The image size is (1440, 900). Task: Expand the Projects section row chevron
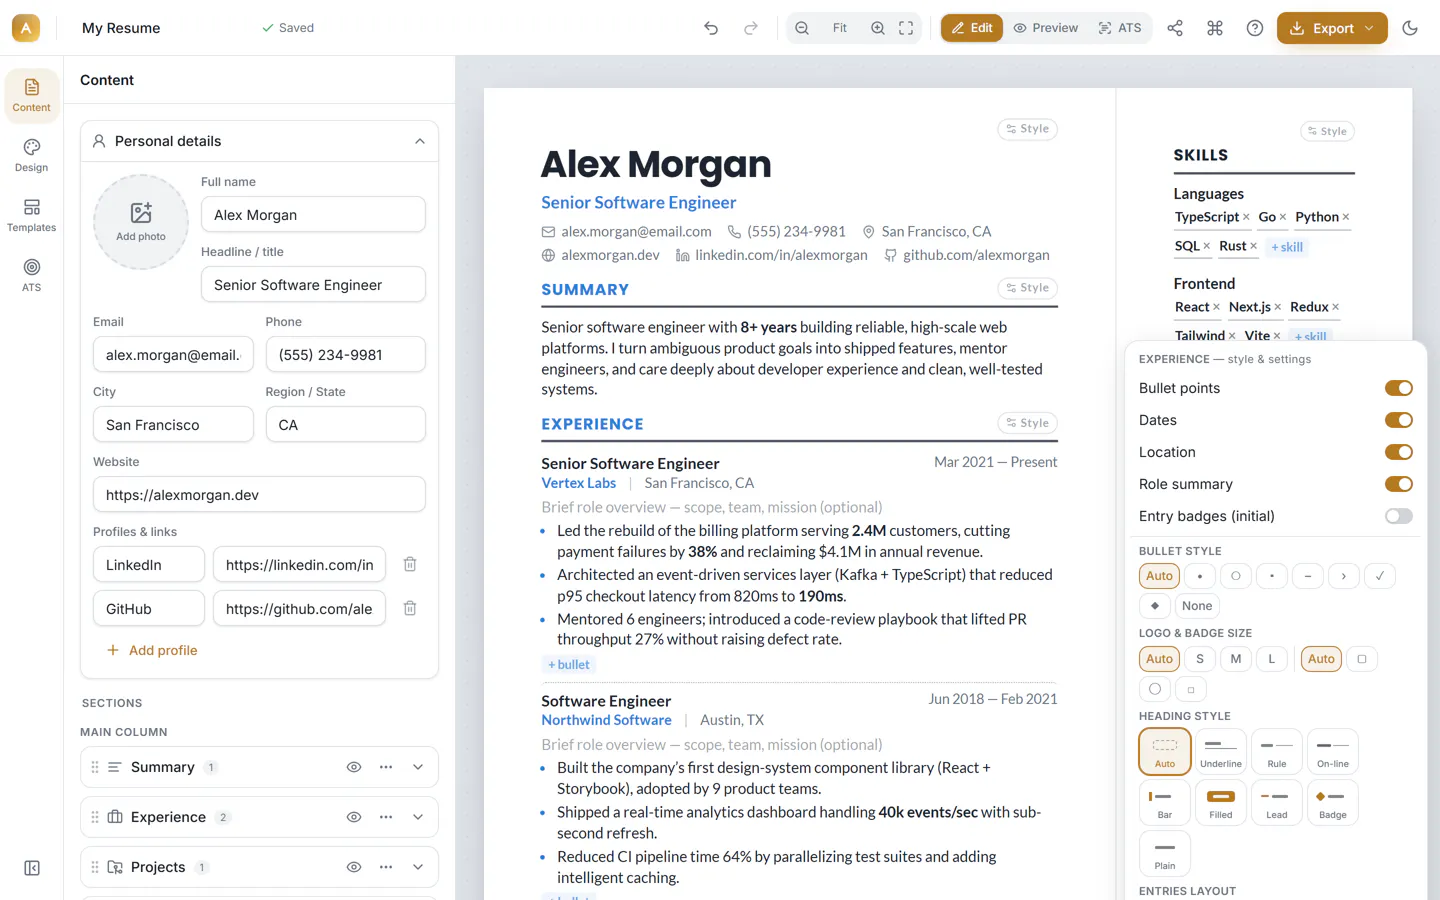(x=418, y=867)
